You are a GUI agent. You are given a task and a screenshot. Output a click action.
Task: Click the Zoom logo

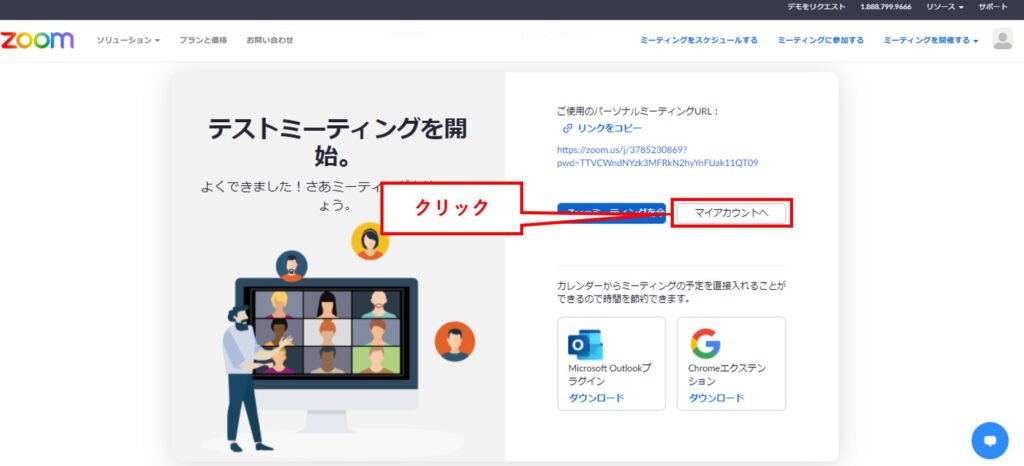click(x=37, y=40)
